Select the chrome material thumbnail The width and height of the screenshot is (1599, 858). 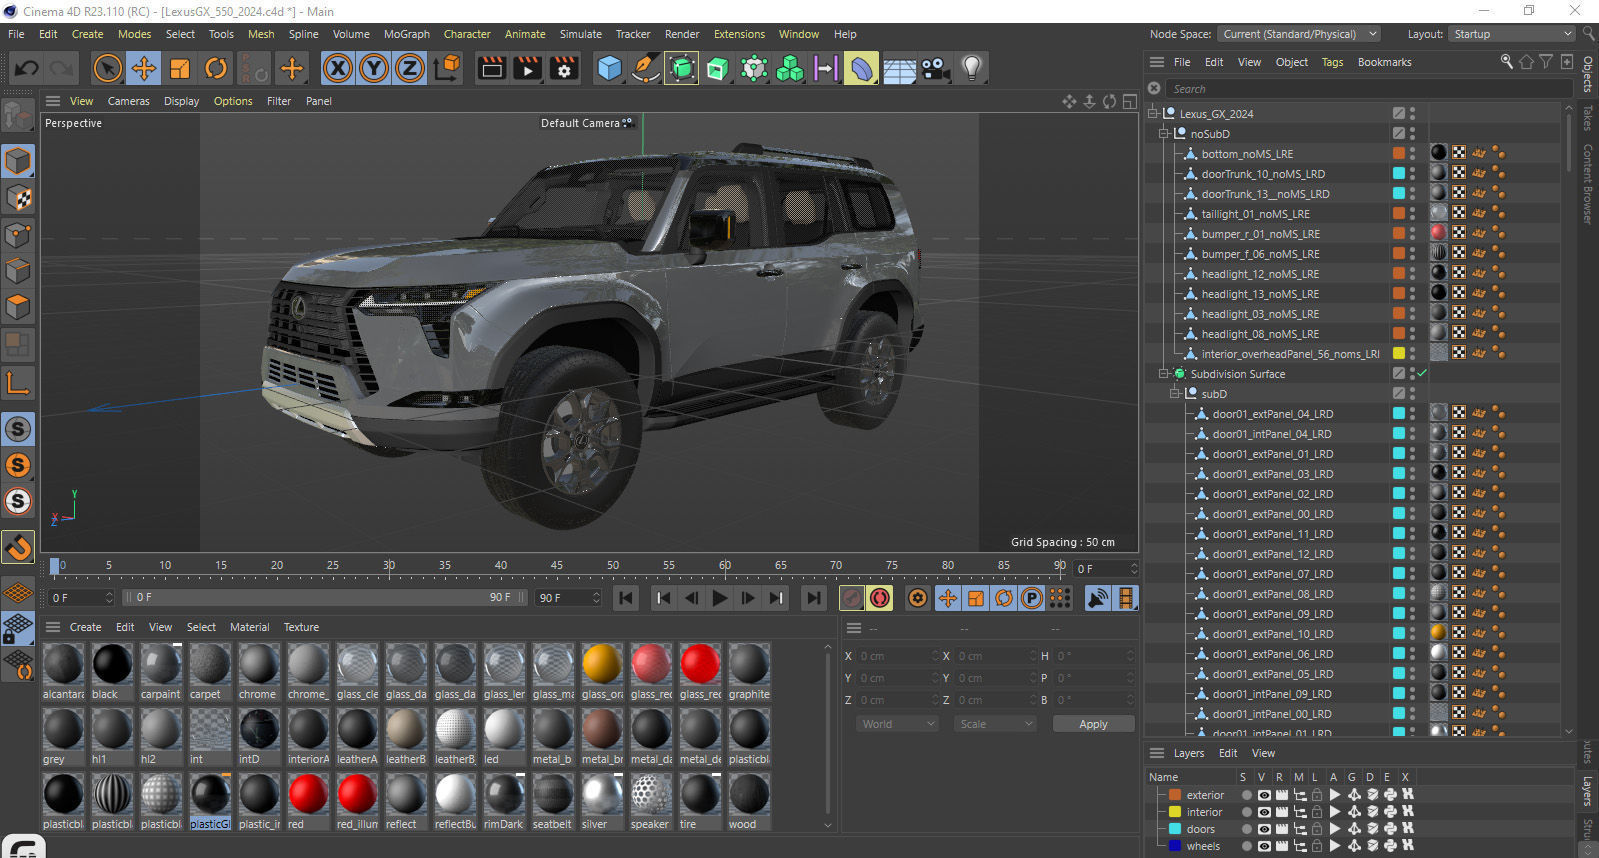(x=259, y=672)
